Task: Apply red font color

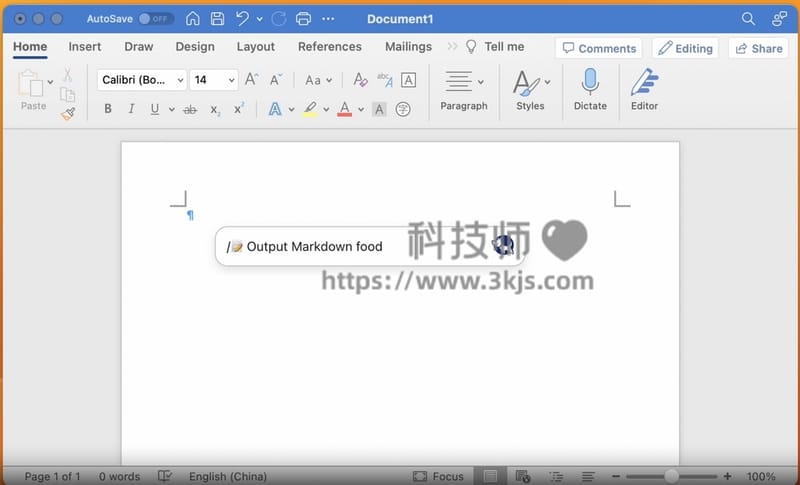Action: (x=344, y=109)
